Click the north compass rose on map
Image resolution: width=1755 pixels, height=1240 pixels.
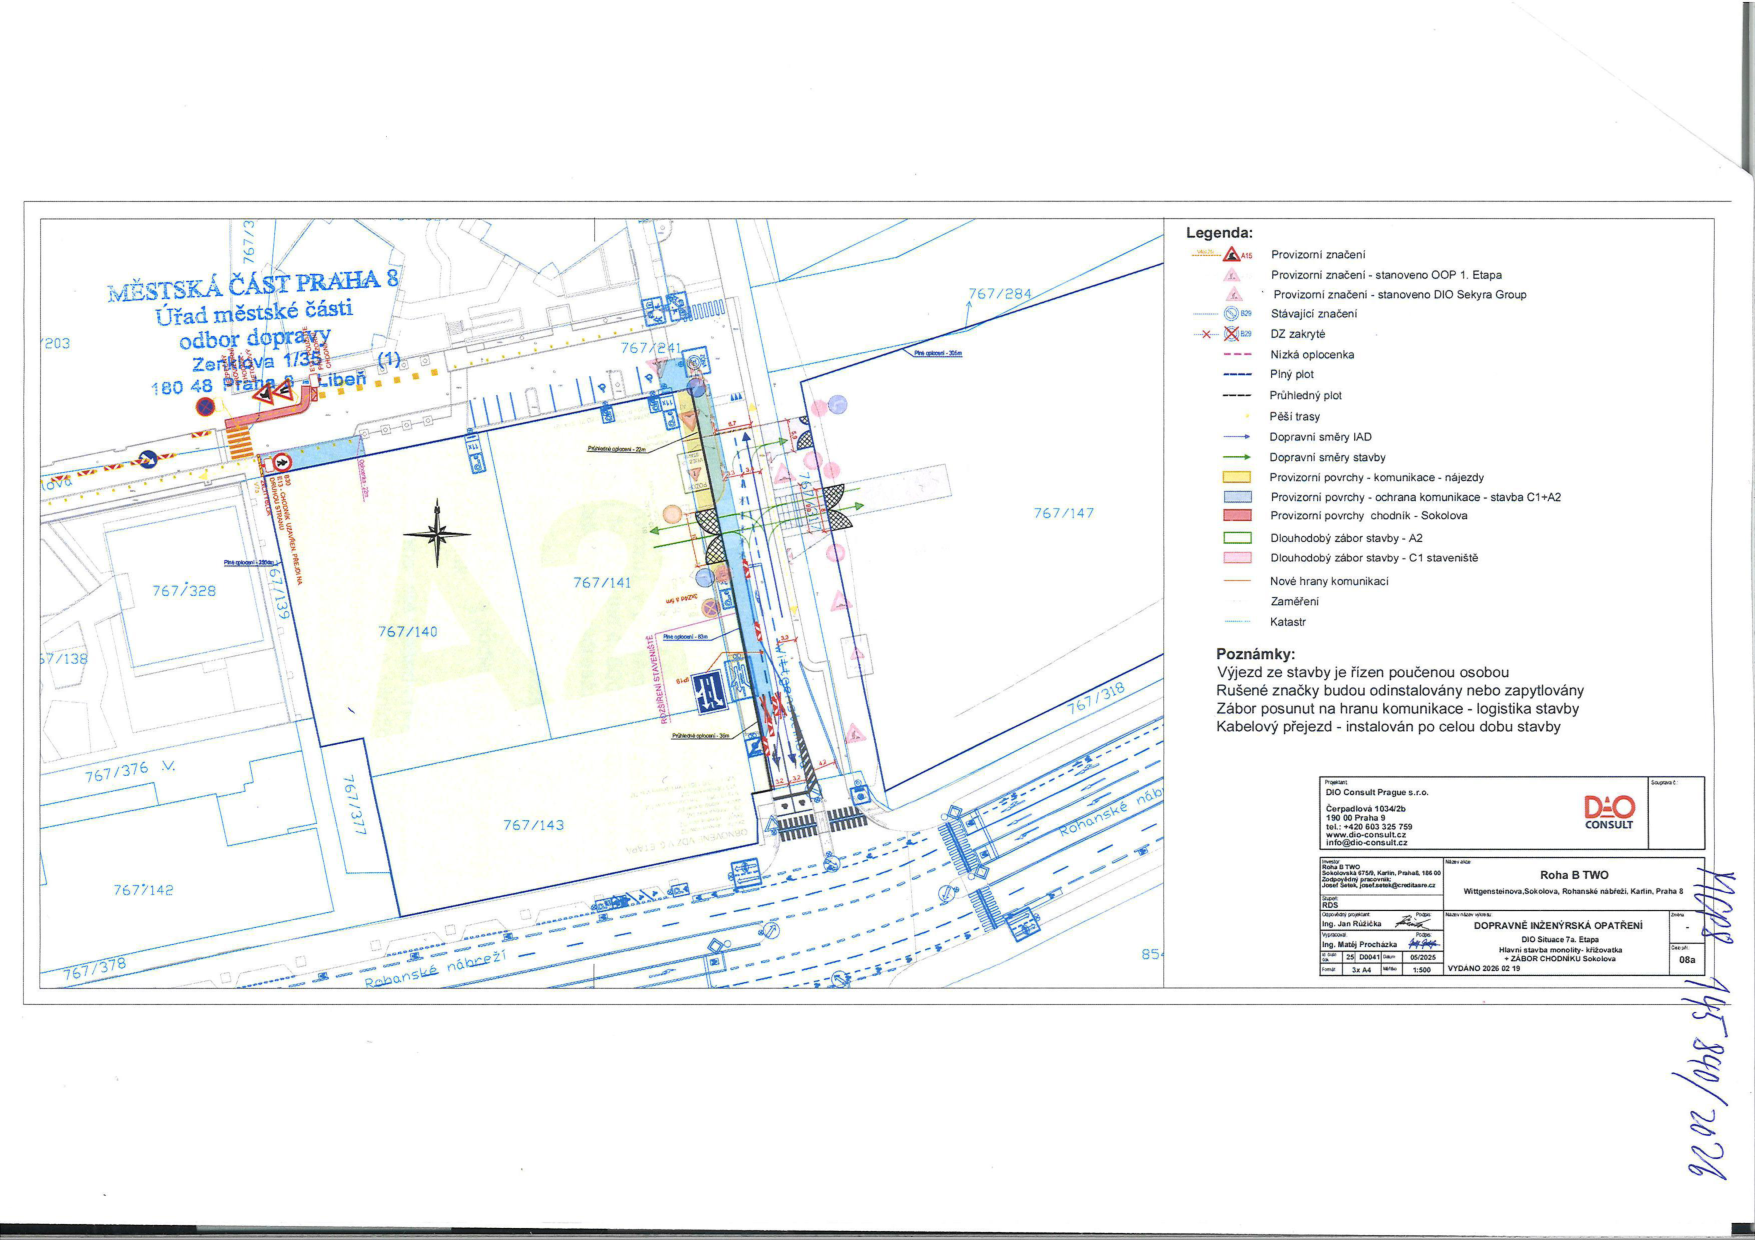[437, 532]
